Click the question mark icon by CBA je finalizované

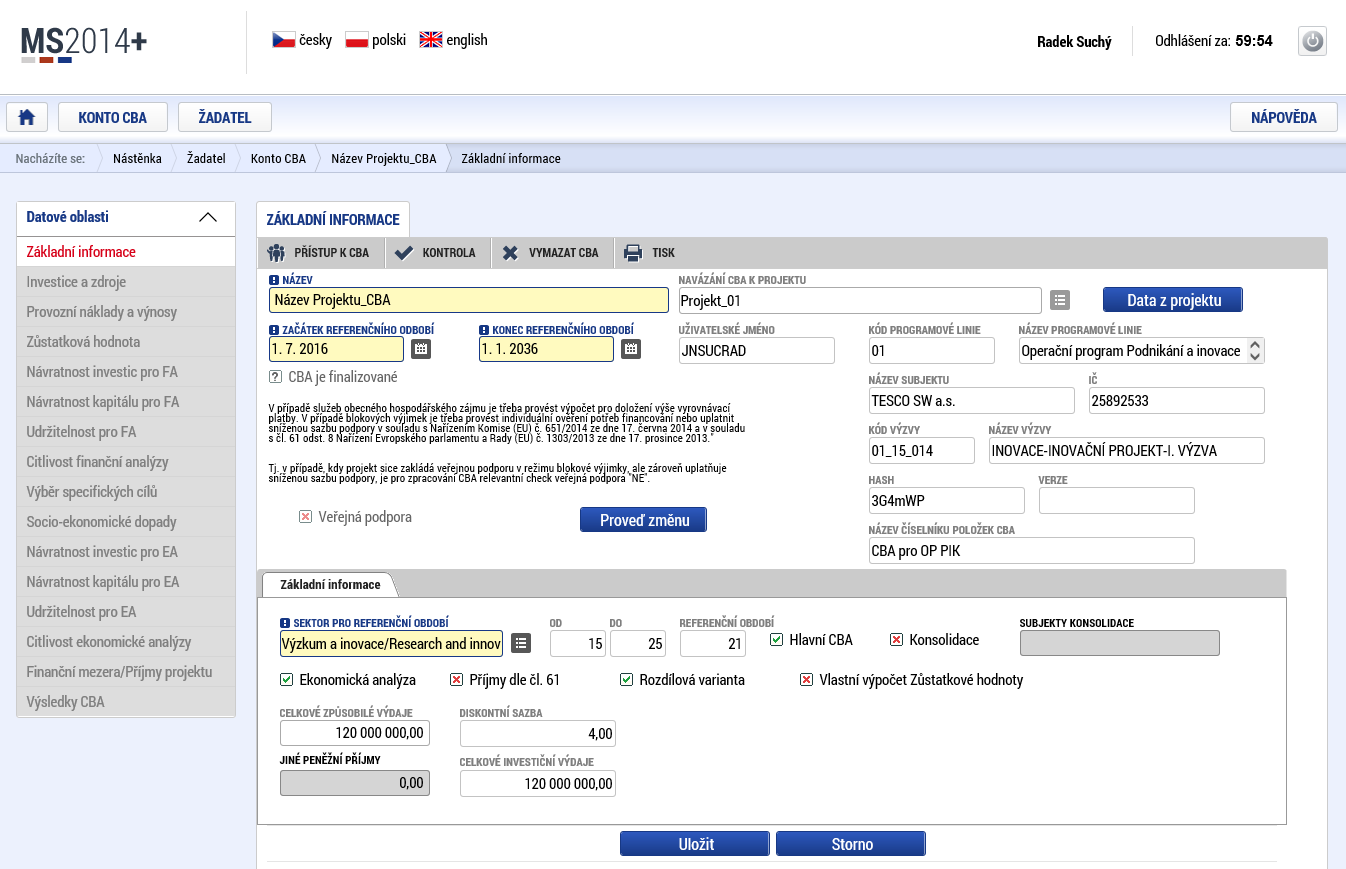275,377
